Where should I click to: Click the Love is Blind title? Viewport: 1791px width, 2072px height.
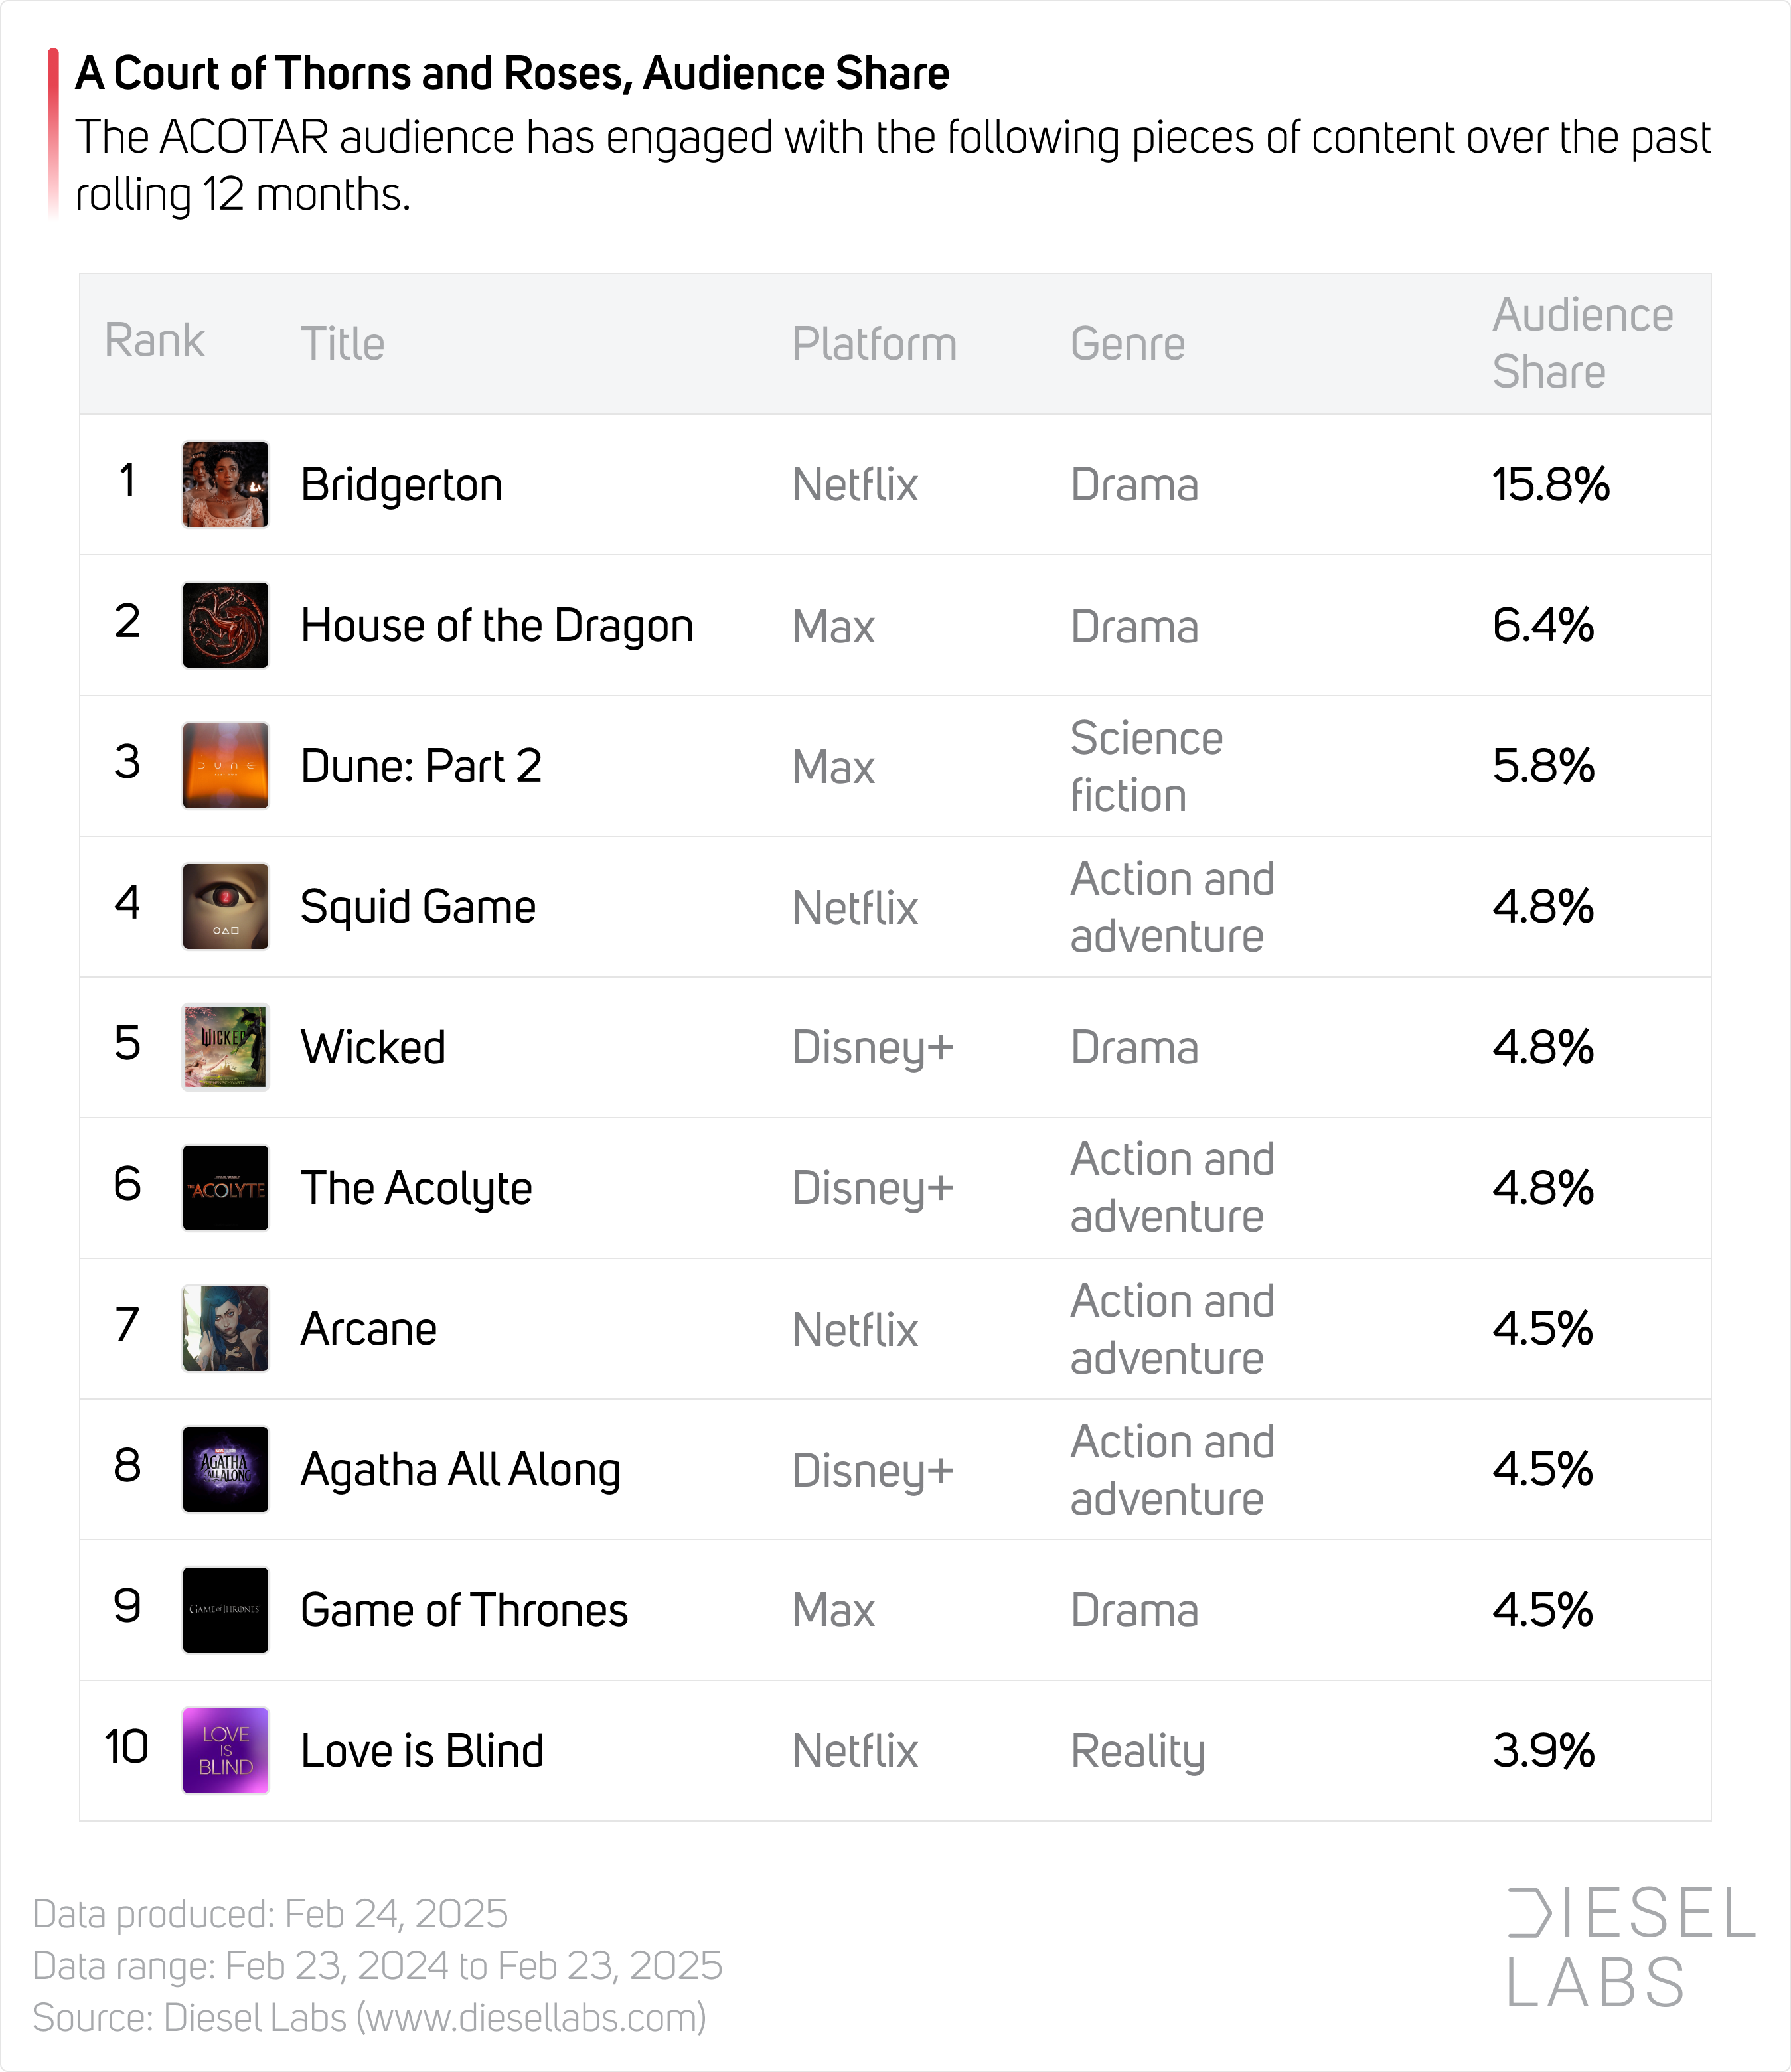click(x=422, y=1751)
